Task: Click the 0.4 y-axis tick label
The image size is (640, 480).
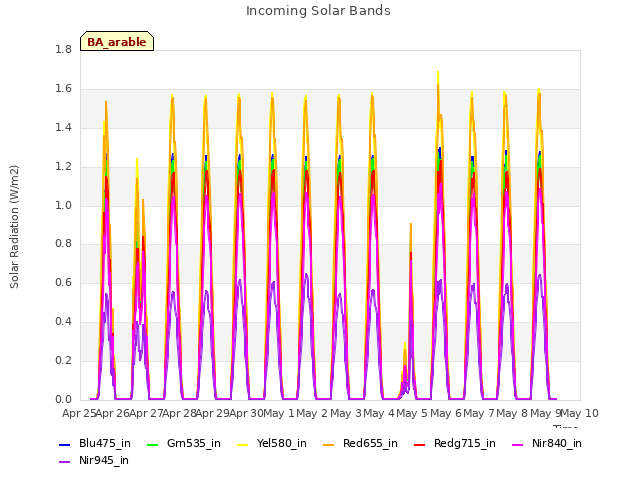Action: pos(63,321)
